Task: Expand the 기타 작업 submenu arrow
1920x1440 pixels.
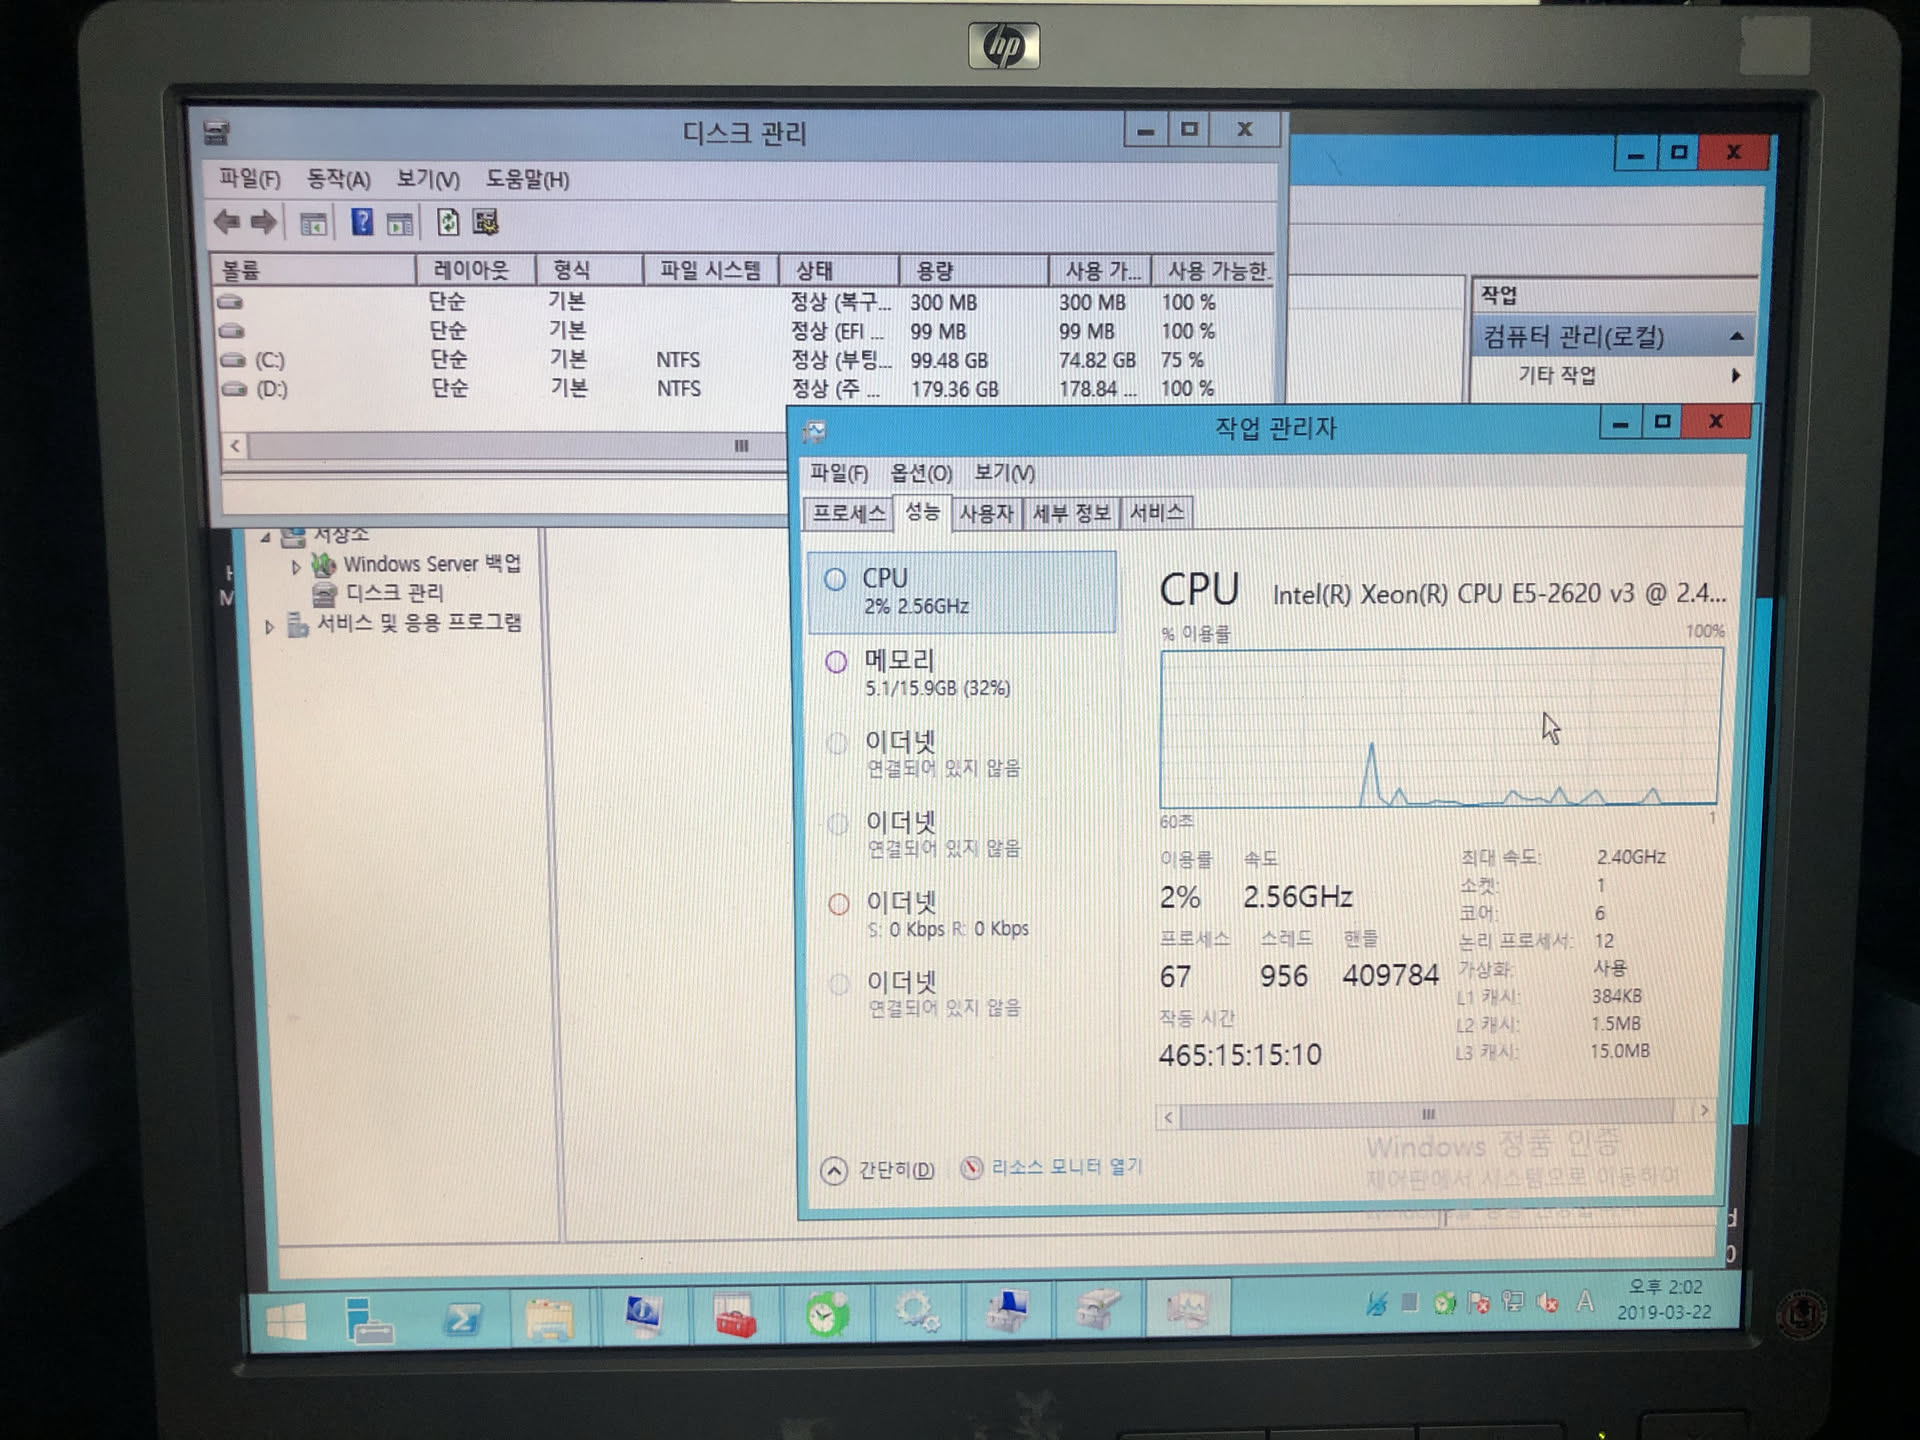Action: pyautogui.click(x=1735, y=376)
